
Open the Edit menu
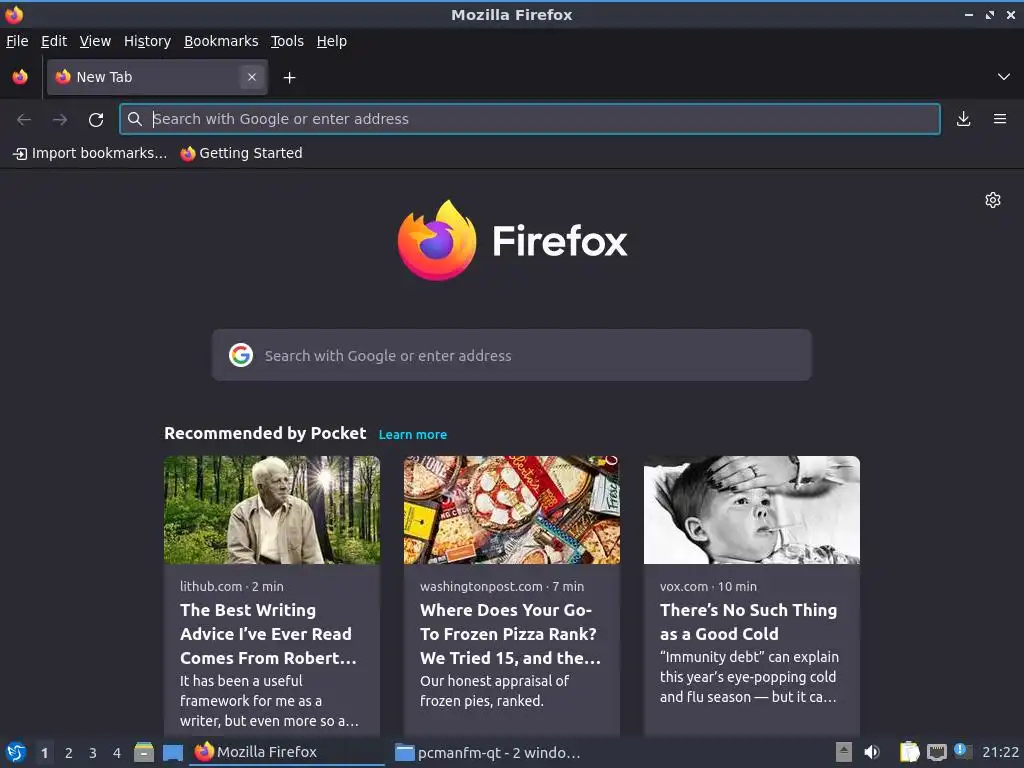54,41
